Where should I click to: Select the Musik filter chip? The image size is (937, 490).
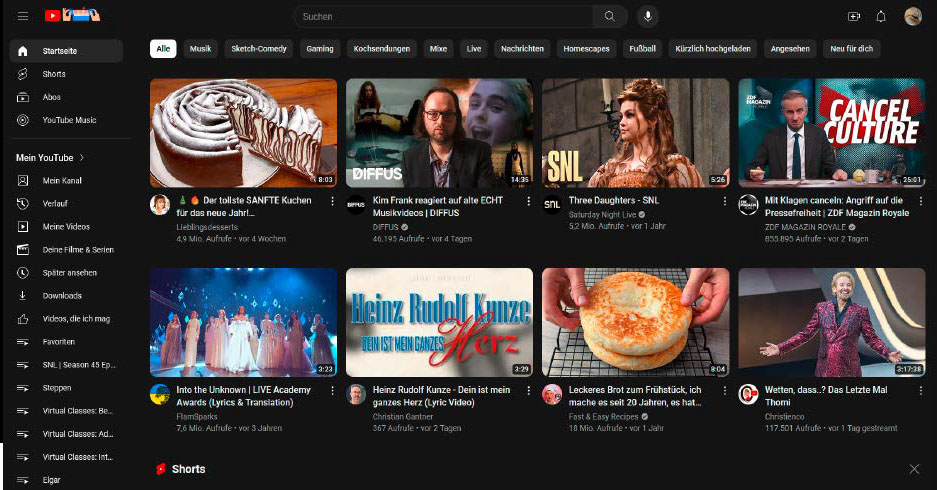(x=200, y=49)
